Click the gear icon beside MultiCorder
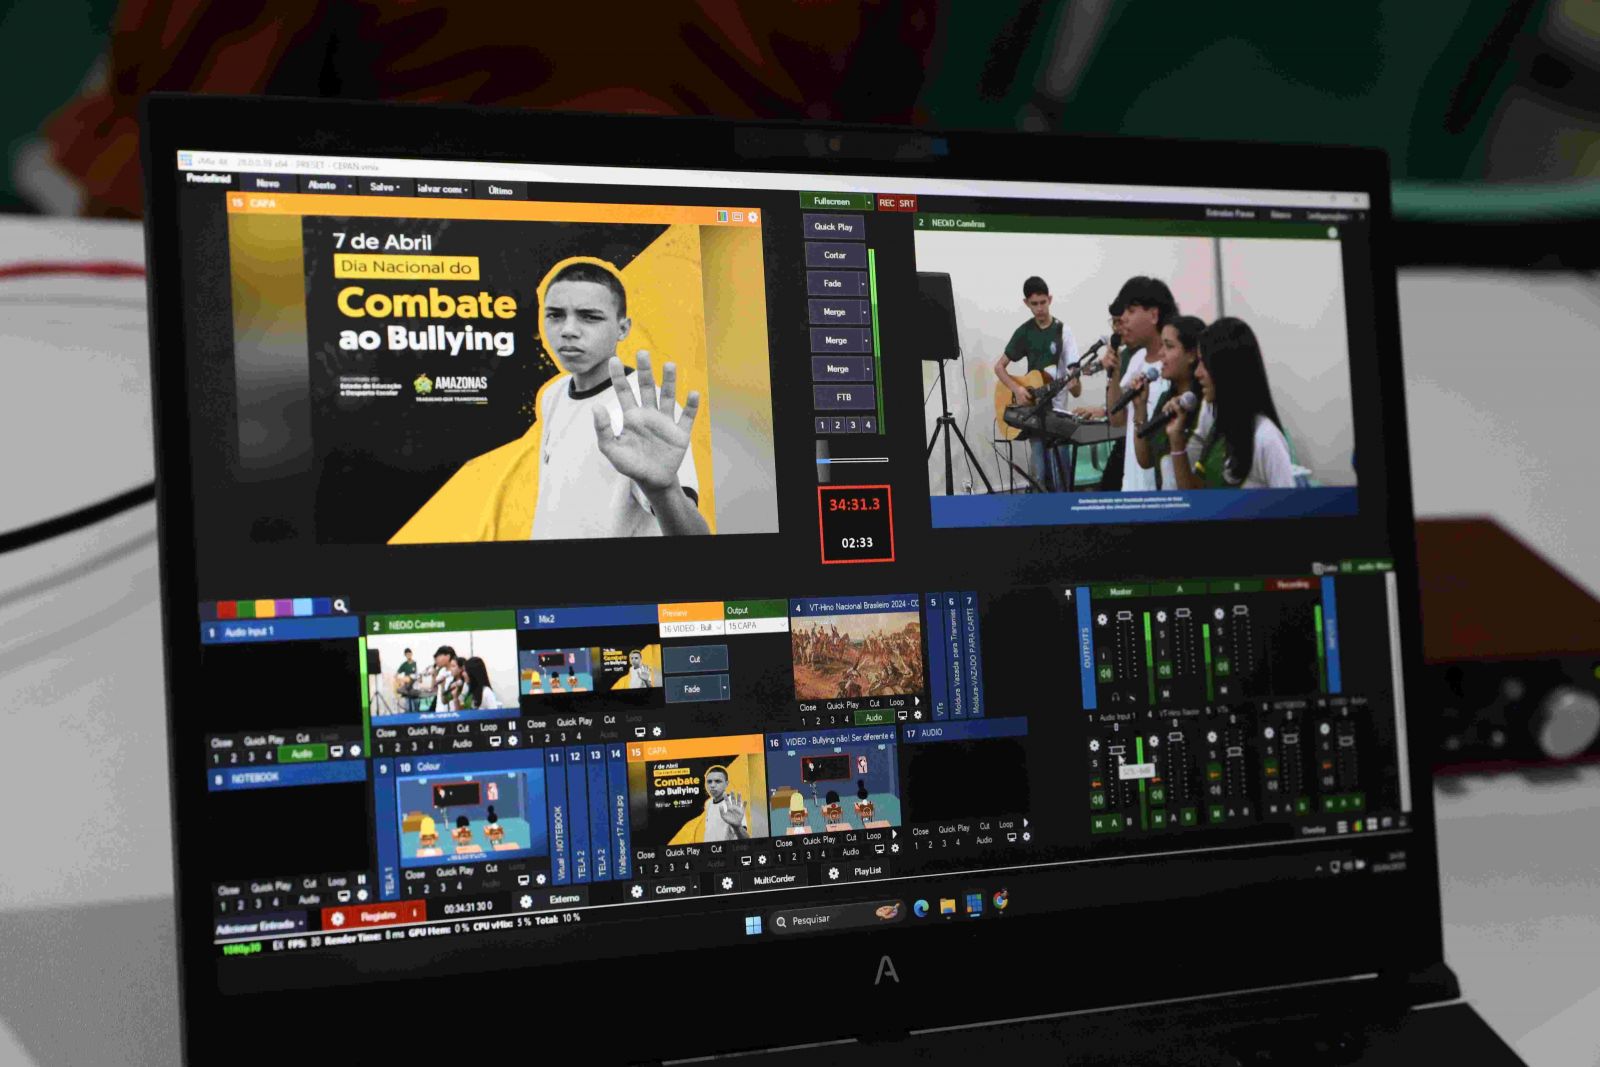The image size is (1600, 1067). click(727, 883)
